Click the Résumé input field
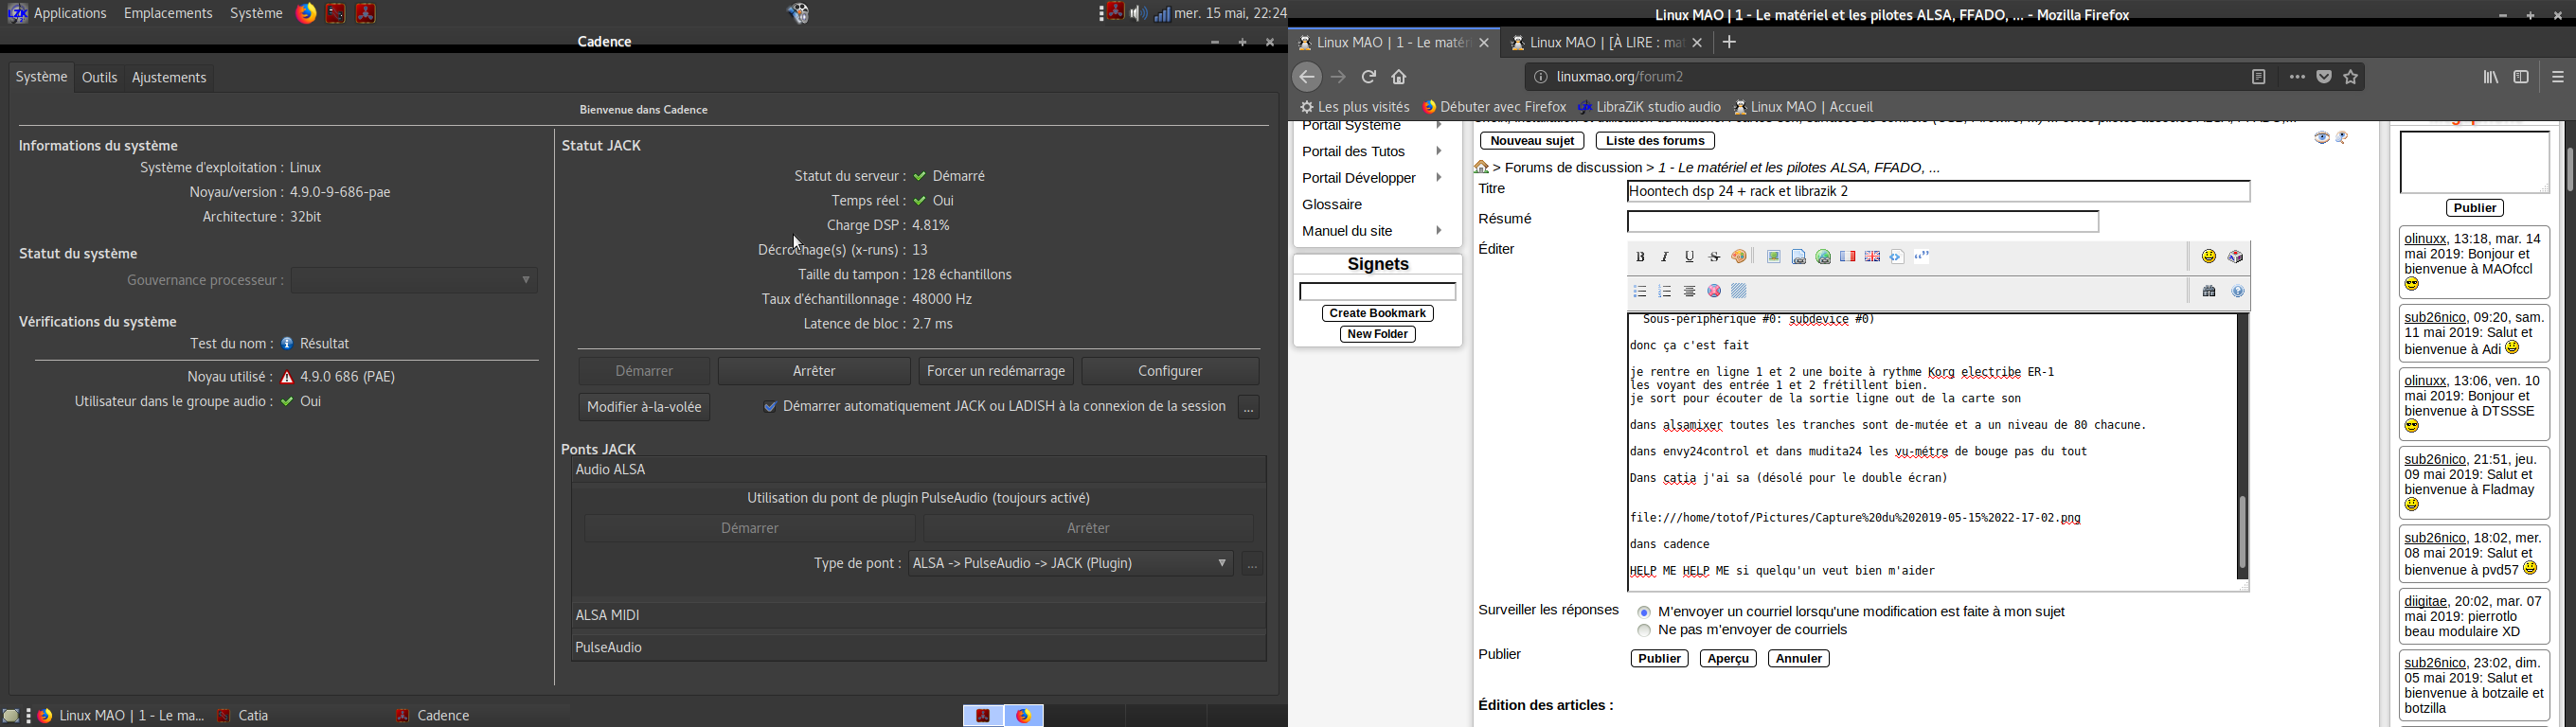Image resolution: width=2576 pixels, height=727 pixels. click(x=1863, y=222)
